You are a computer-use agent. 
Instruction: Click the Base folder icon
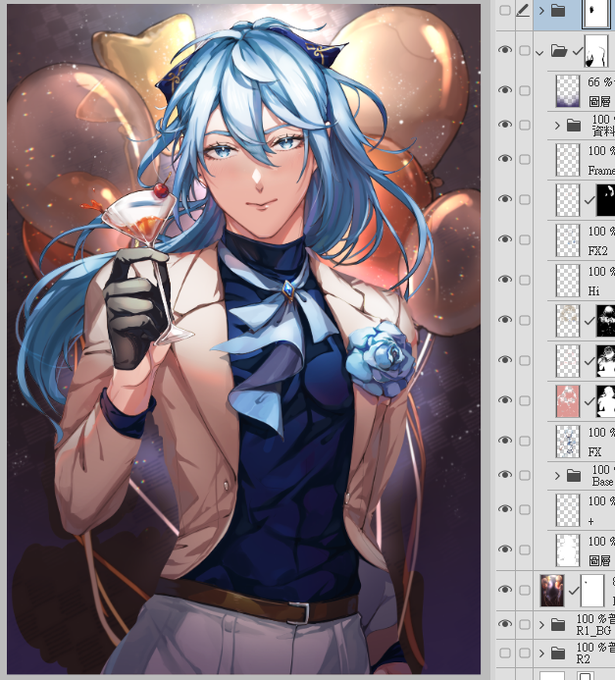(x=574, y=476)
